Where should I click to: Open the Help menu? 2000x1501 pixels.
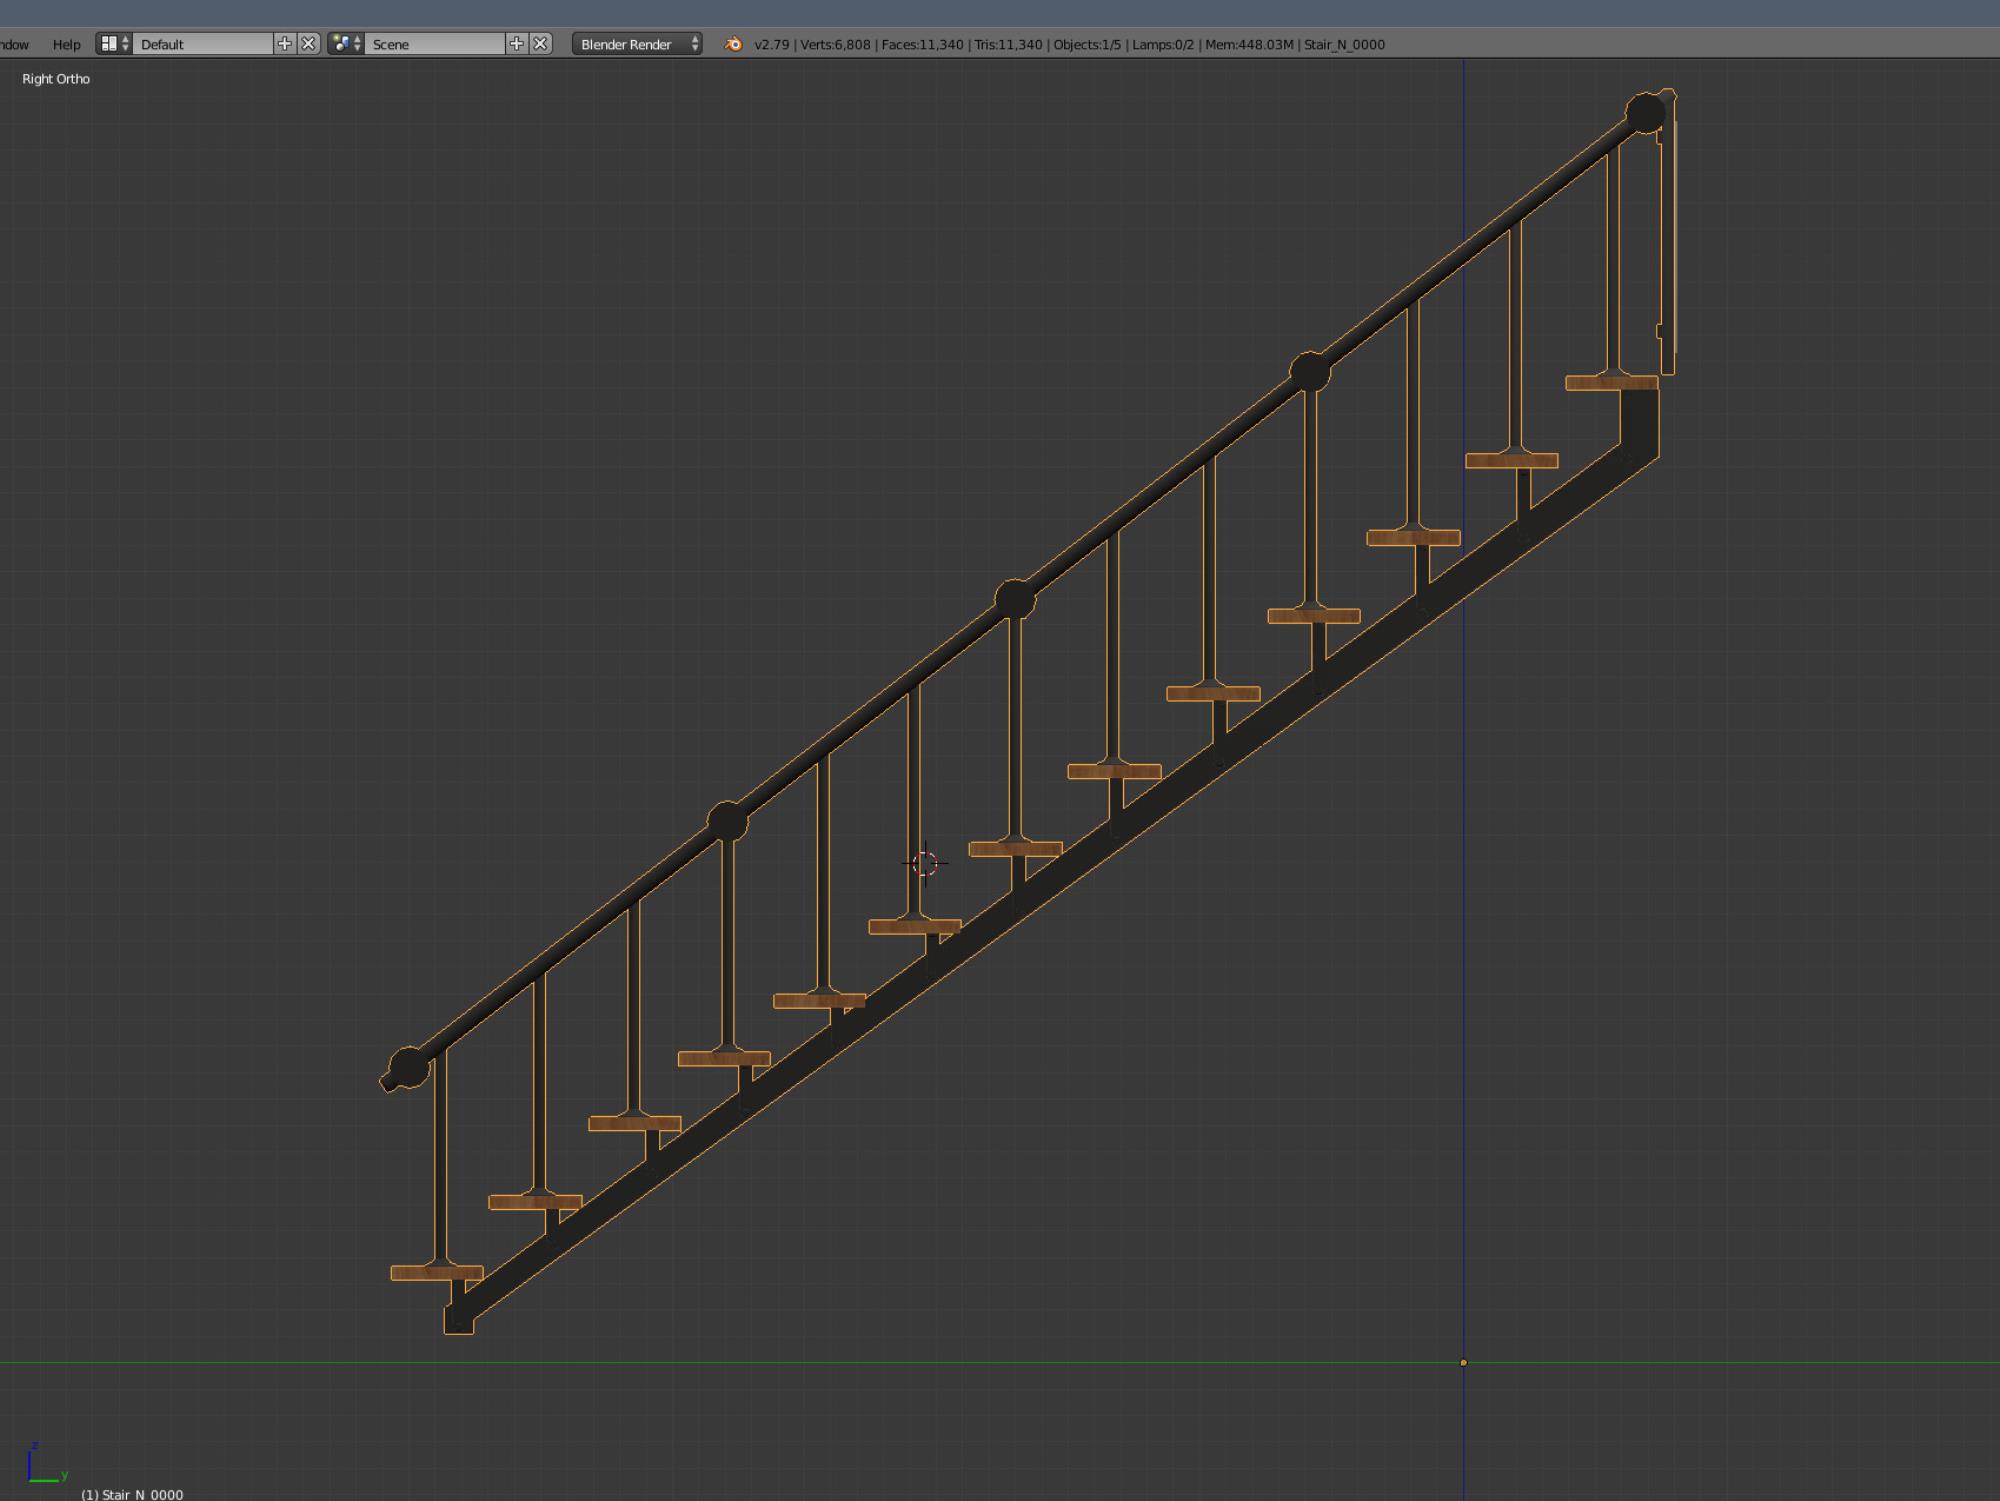click(x=66, y=44)
